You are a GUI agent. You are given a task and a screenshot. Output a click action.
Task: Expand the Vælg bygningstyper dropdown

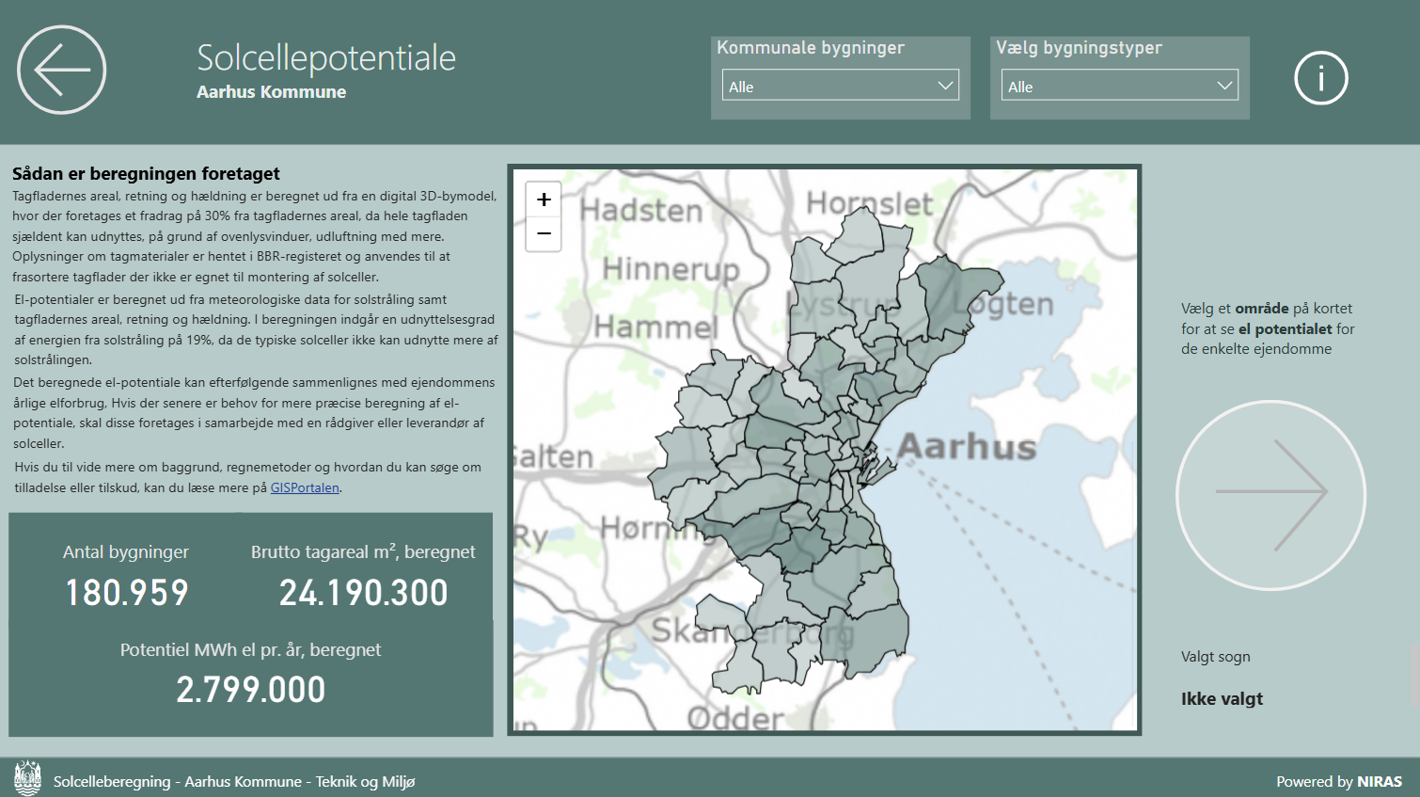(1119, 86)
